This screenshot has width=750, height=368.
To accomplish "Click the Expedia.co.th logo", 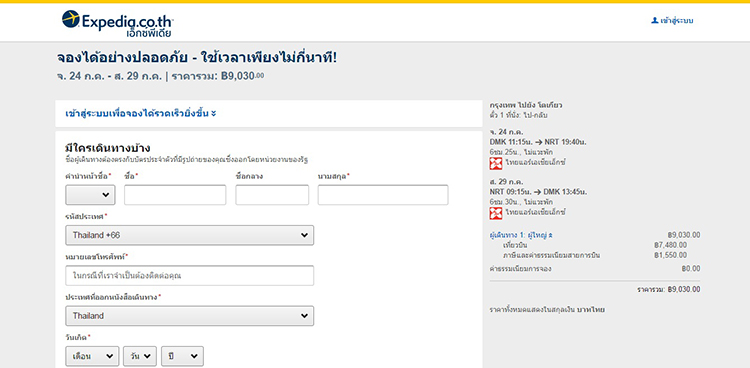I will tap(118, 23).
